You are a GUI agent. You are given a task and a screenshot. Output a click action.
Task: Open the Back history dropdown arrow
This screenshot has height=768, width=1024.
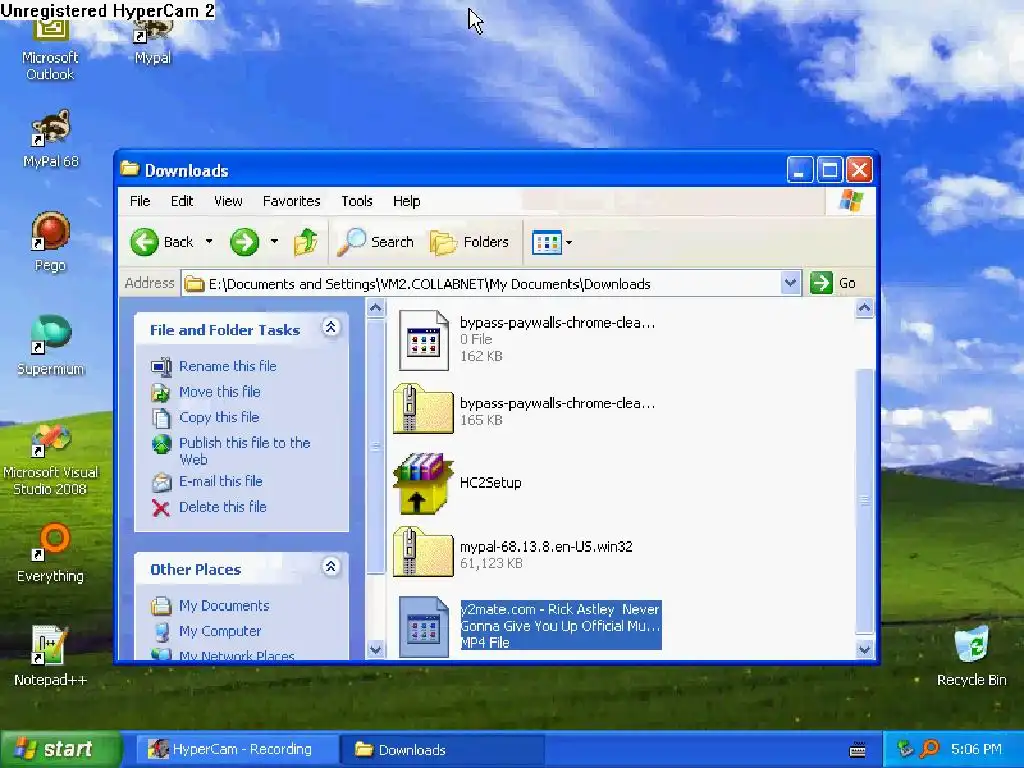(209, 242)
